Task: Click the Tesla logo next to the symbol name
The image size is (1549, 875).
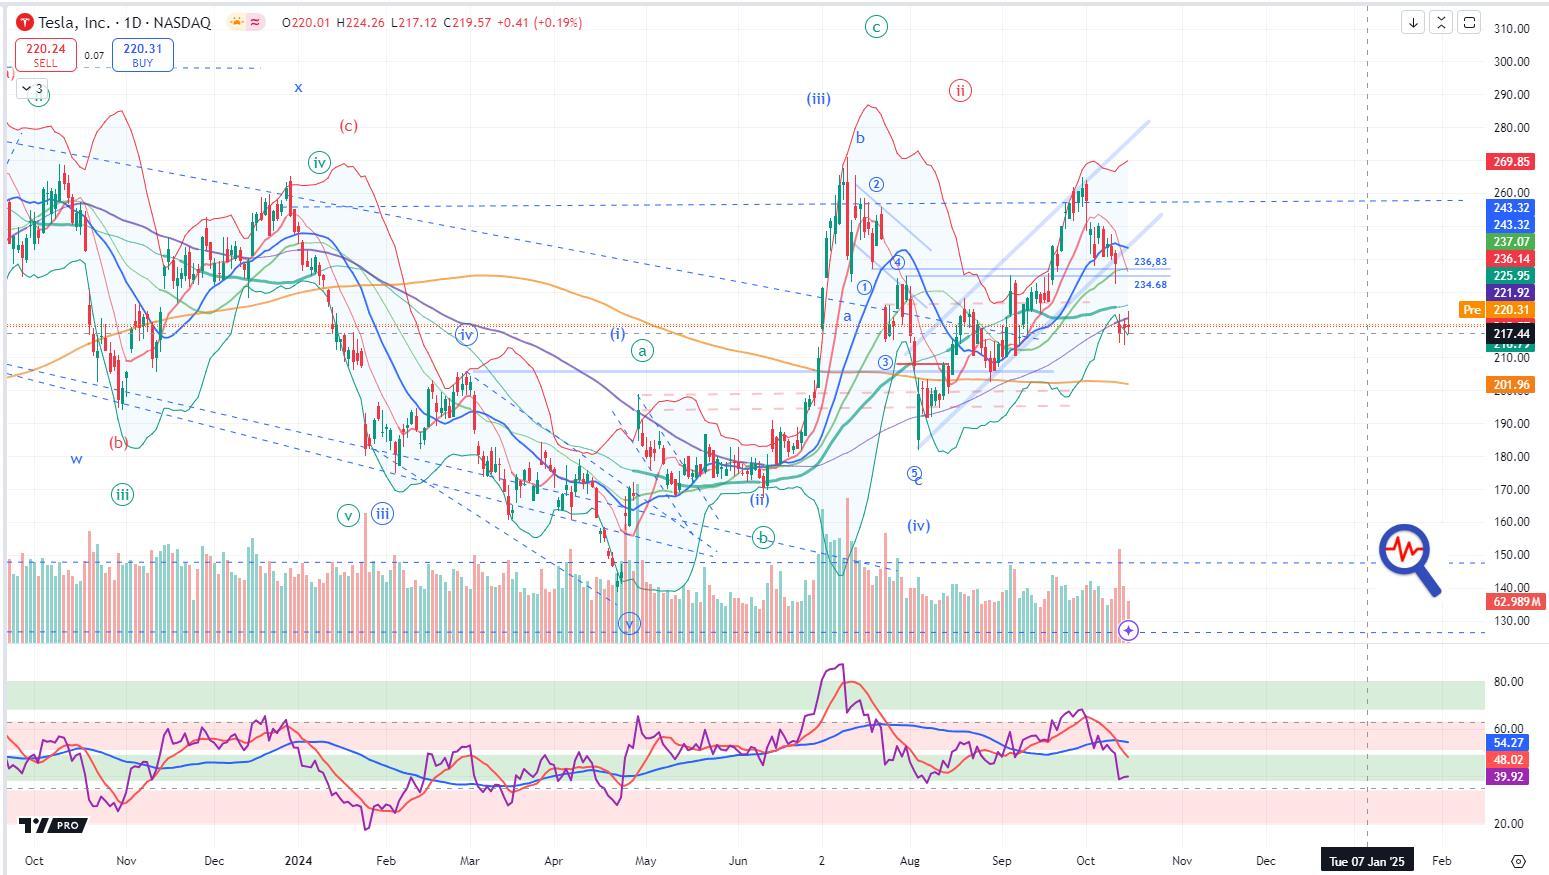Action: pos(25,22)
